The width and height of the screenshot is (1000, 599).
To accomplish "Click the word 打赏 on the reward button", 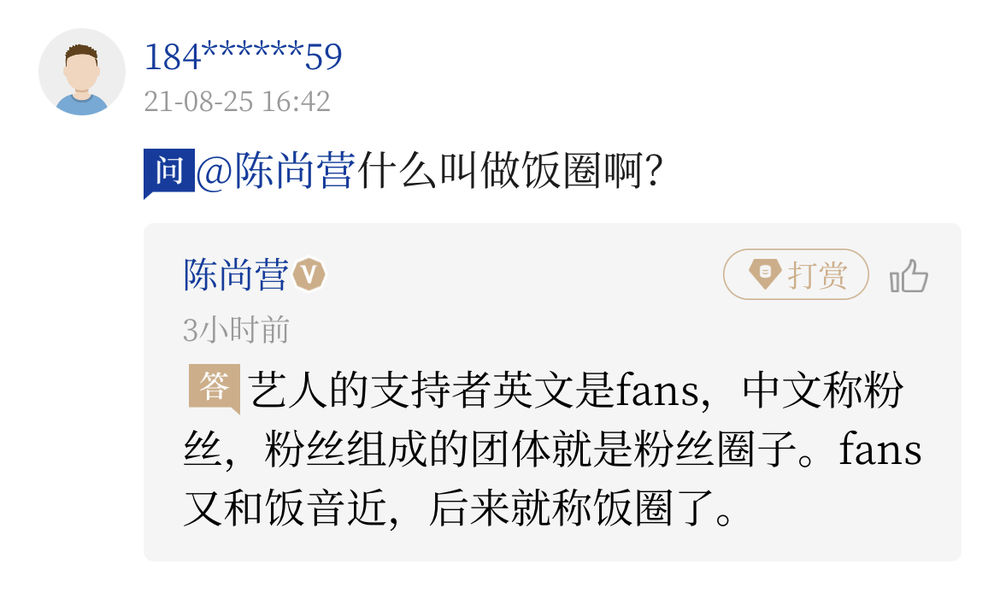I will pyautogui.click(x=817, y=275).
